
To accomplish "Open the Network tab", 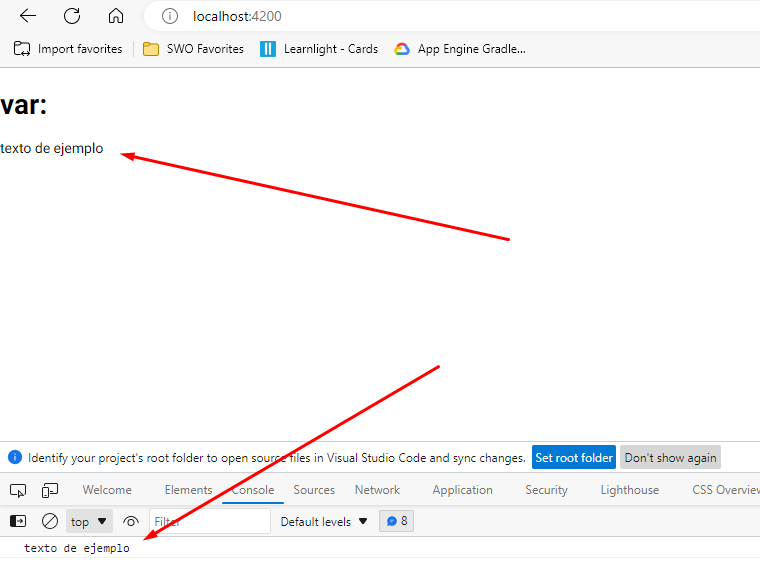I will 377,490.
